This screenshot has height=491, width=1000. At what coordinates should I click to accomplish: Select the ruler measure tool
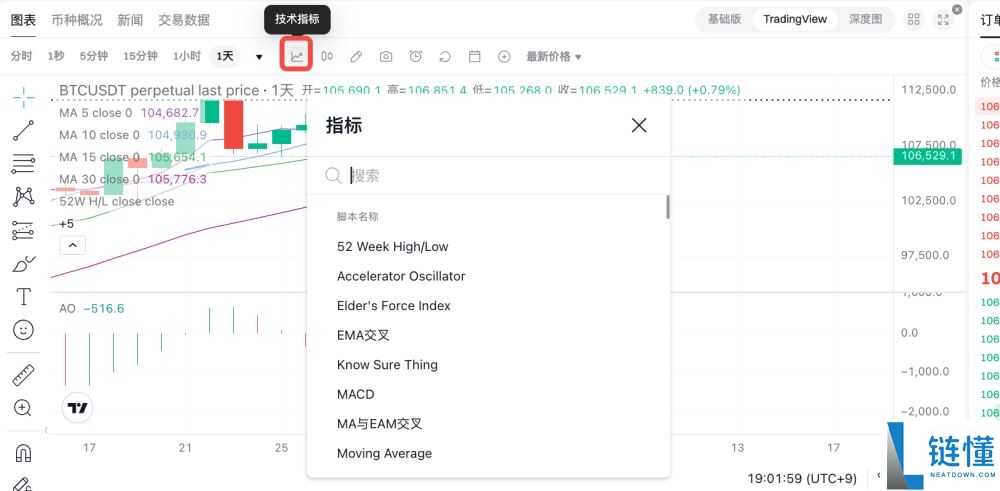pos(24,375)
